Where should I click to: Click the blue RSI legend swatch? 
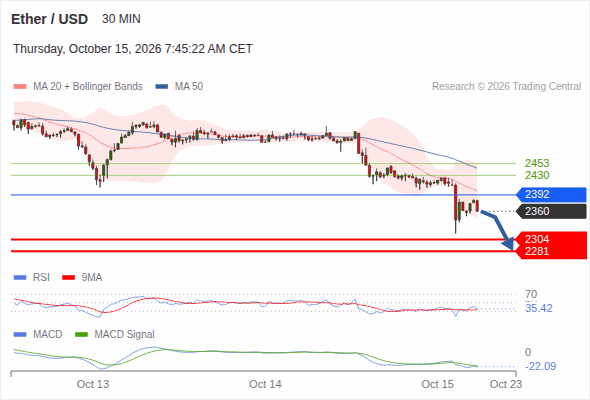click(x=20, y=278)
